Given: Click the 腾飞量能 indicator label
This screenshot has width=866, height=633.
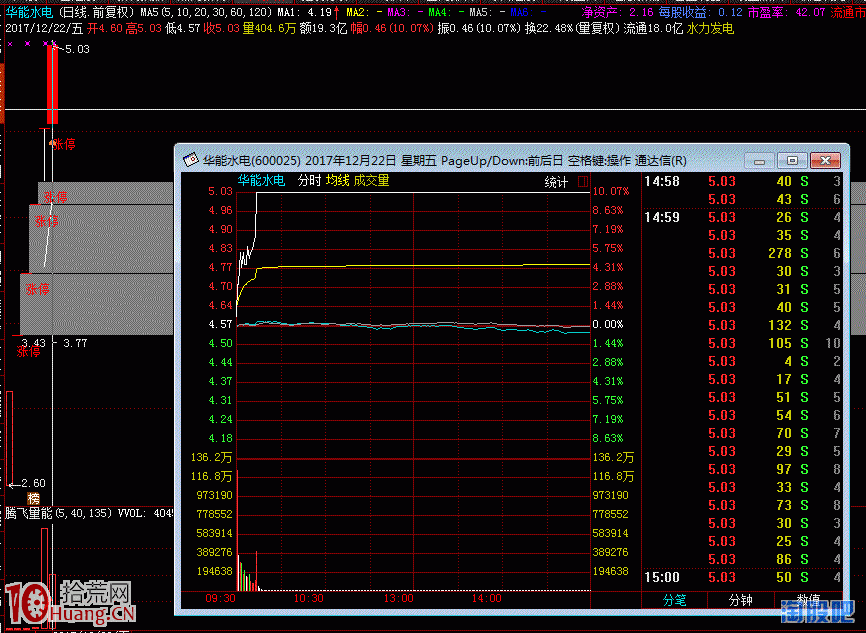Looking at the screenshot, I should tap(29, 513).
